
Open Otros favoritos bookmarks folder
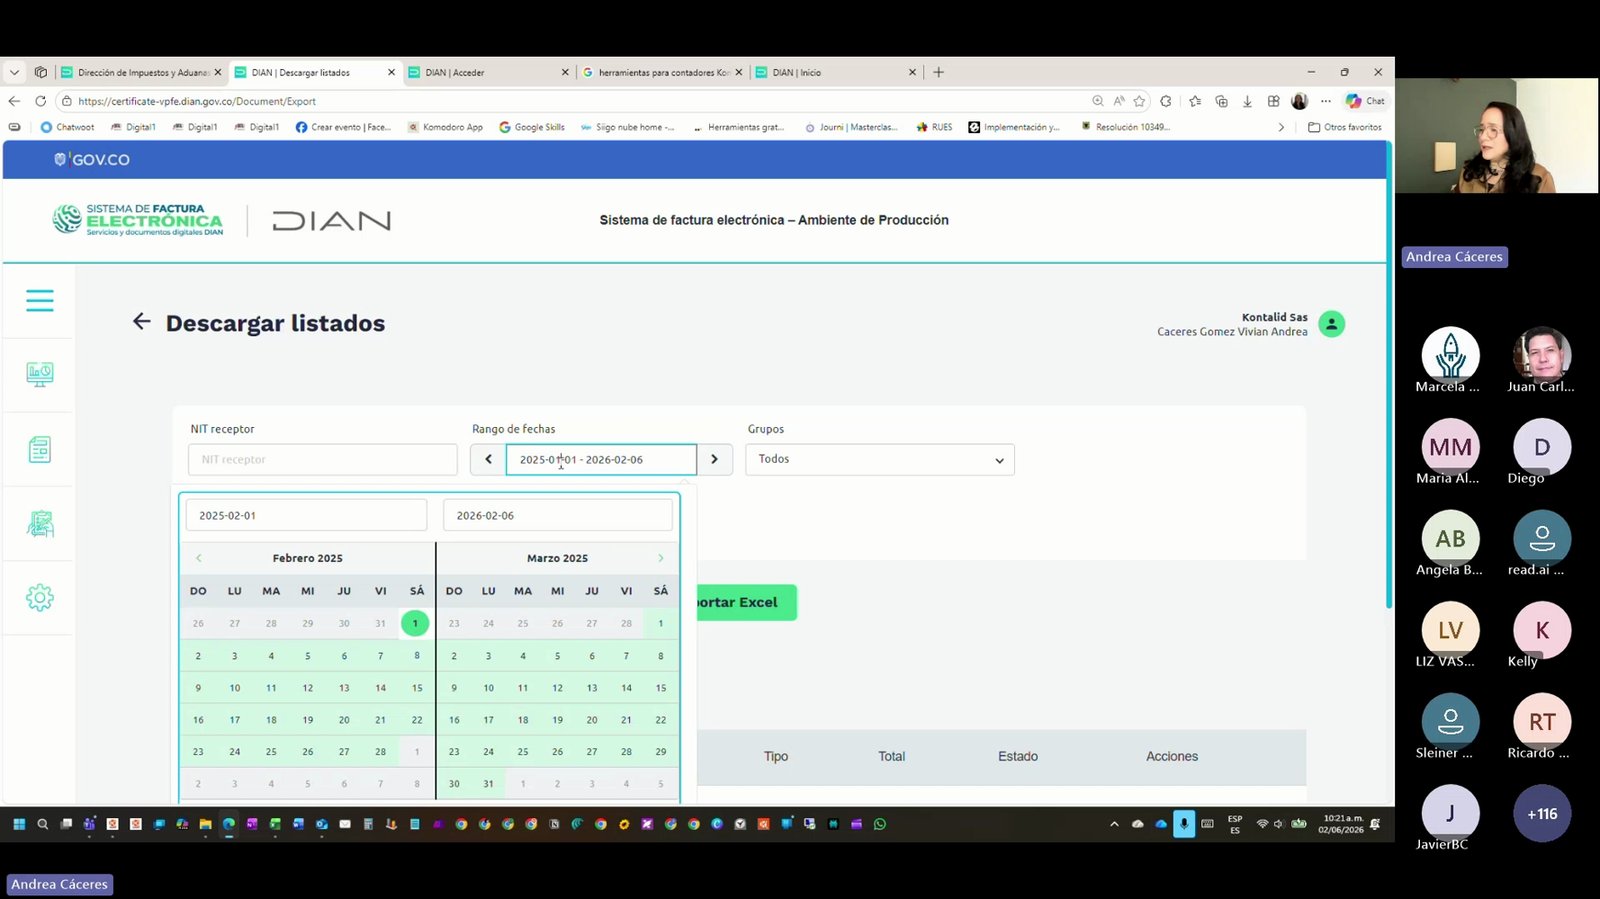click(1345, 127)
